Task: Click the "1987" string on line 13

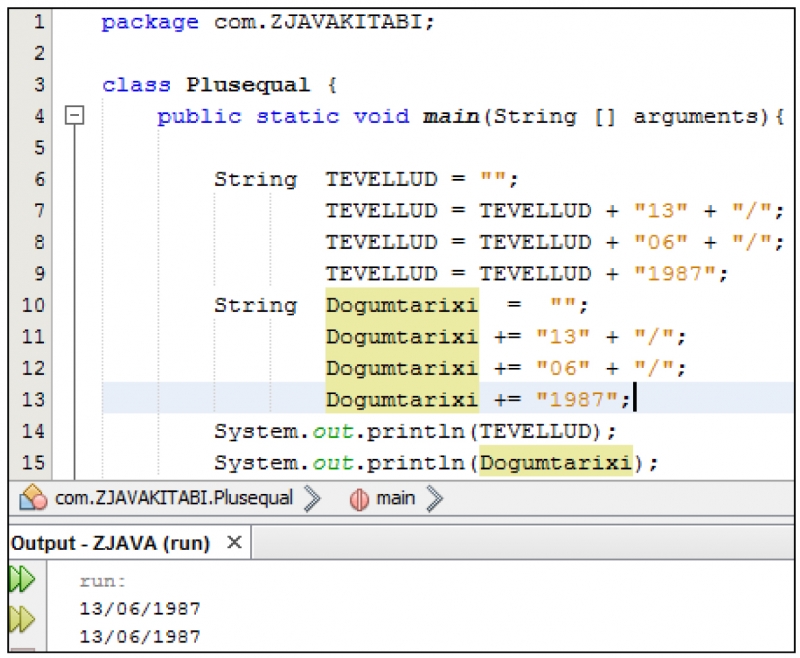Action: tap(577, 399)
